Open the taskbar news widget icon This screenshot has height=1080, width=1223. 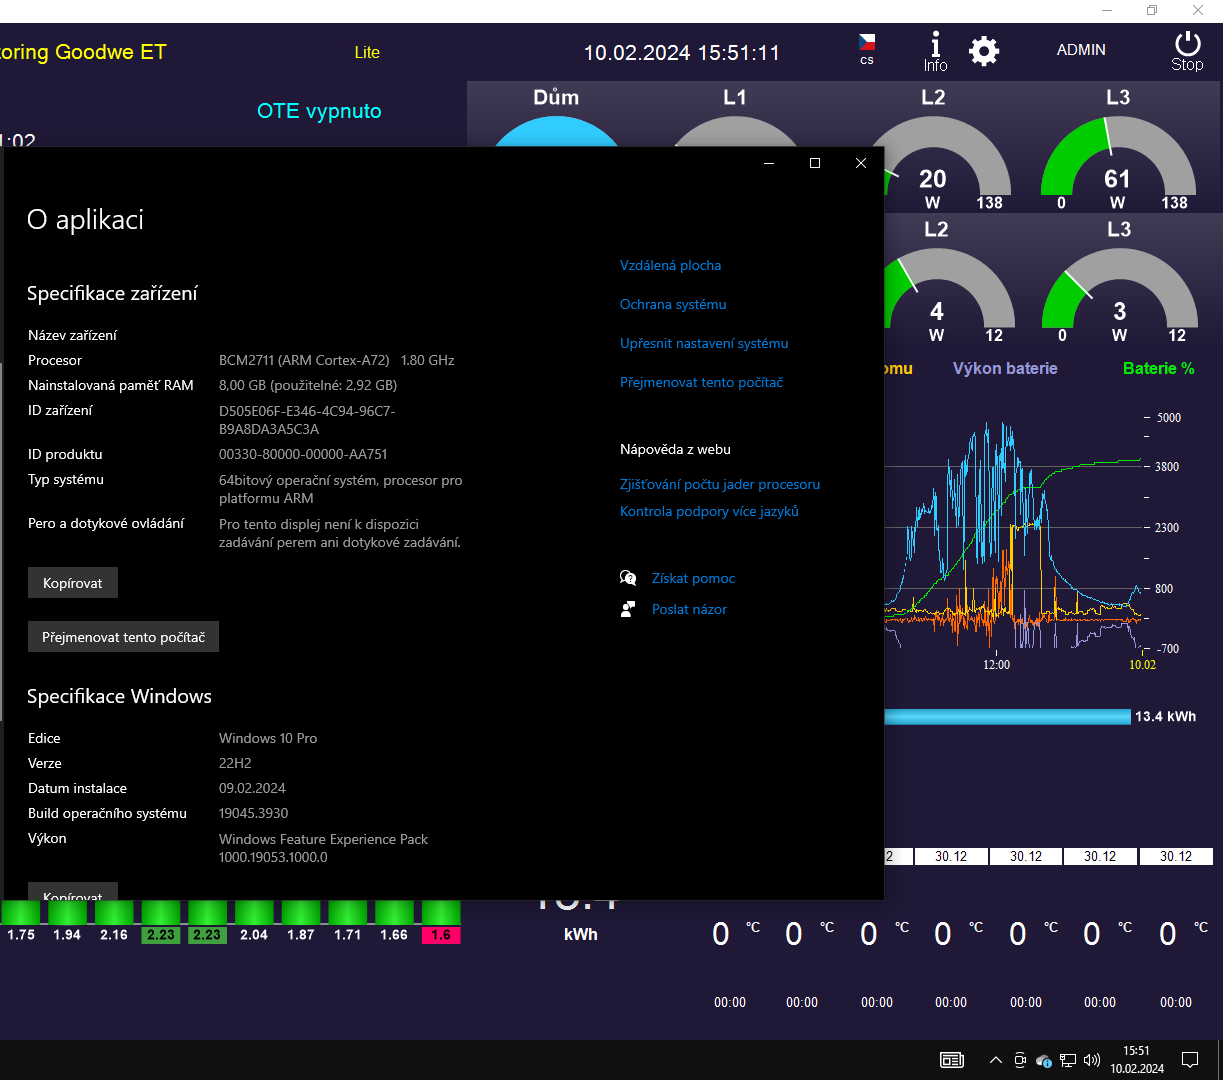click(x=951, y=1060)
